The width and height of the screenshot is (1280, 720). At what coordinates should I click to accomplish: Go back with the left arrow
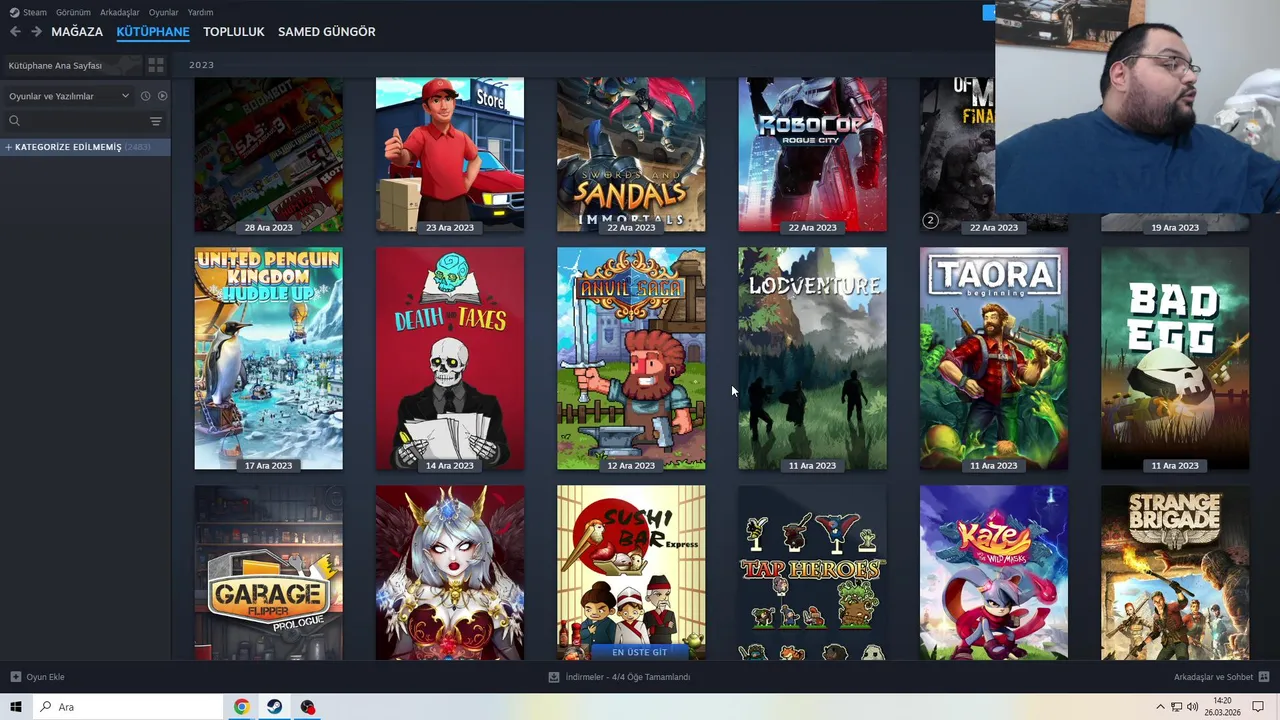tap(15, 32)
